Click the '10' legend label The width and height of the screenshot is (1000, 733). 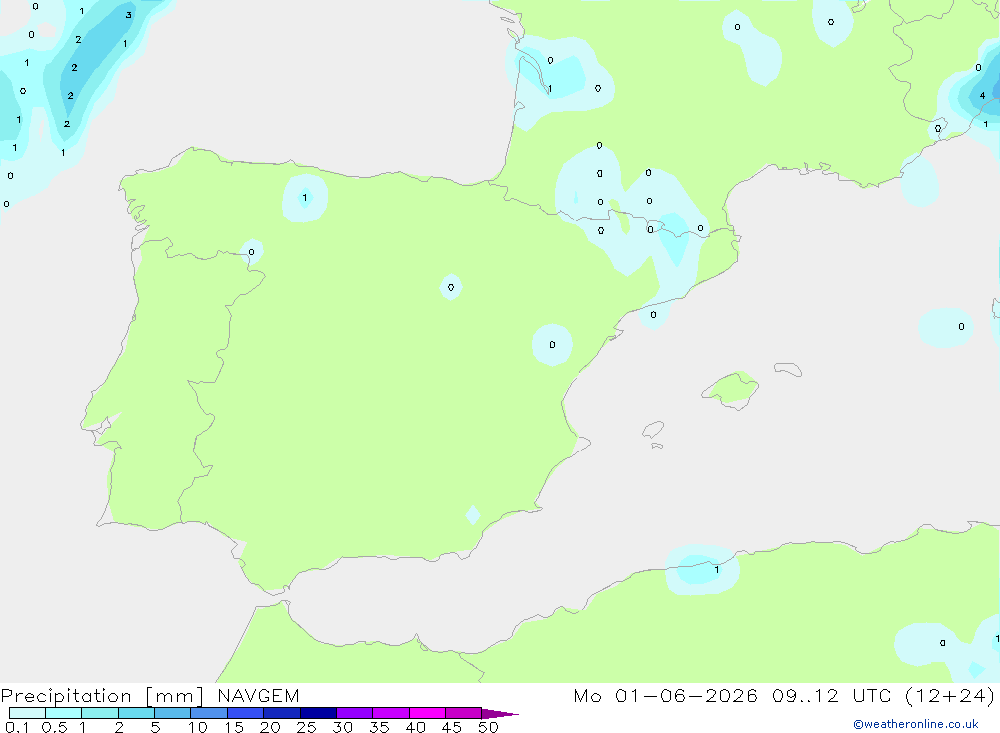[198, 727]
